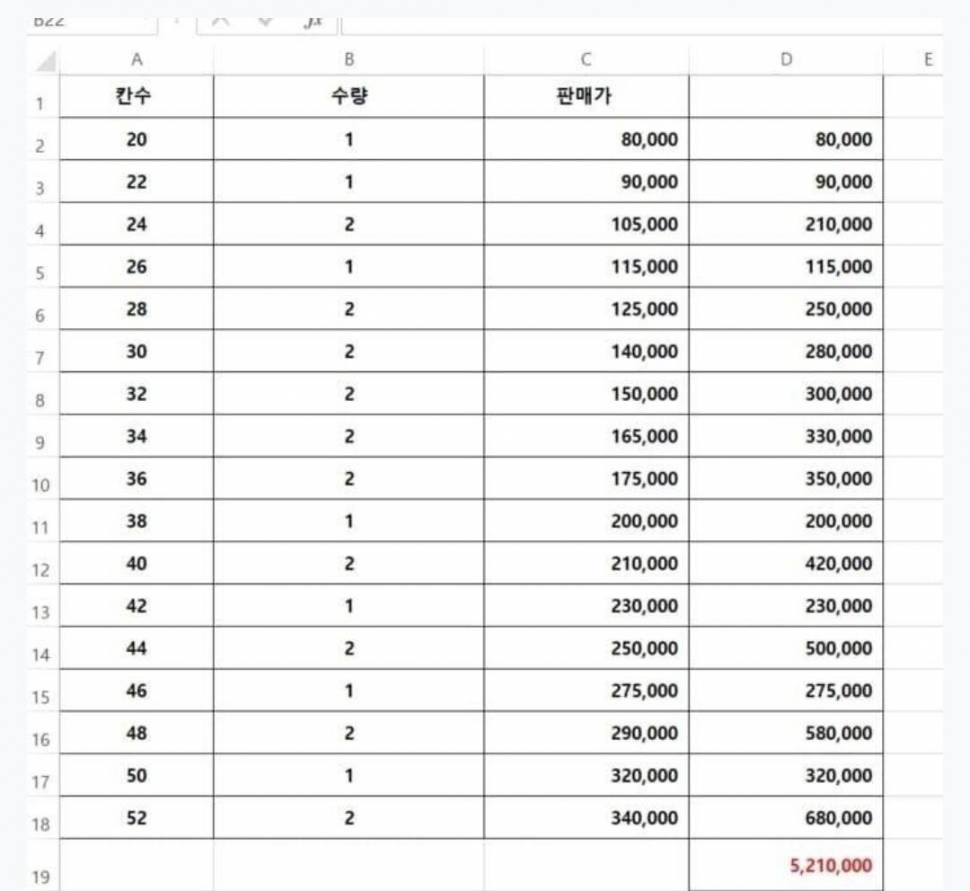Click the 350,000 total cell
The image size is (970, 891).
point(786,478)
